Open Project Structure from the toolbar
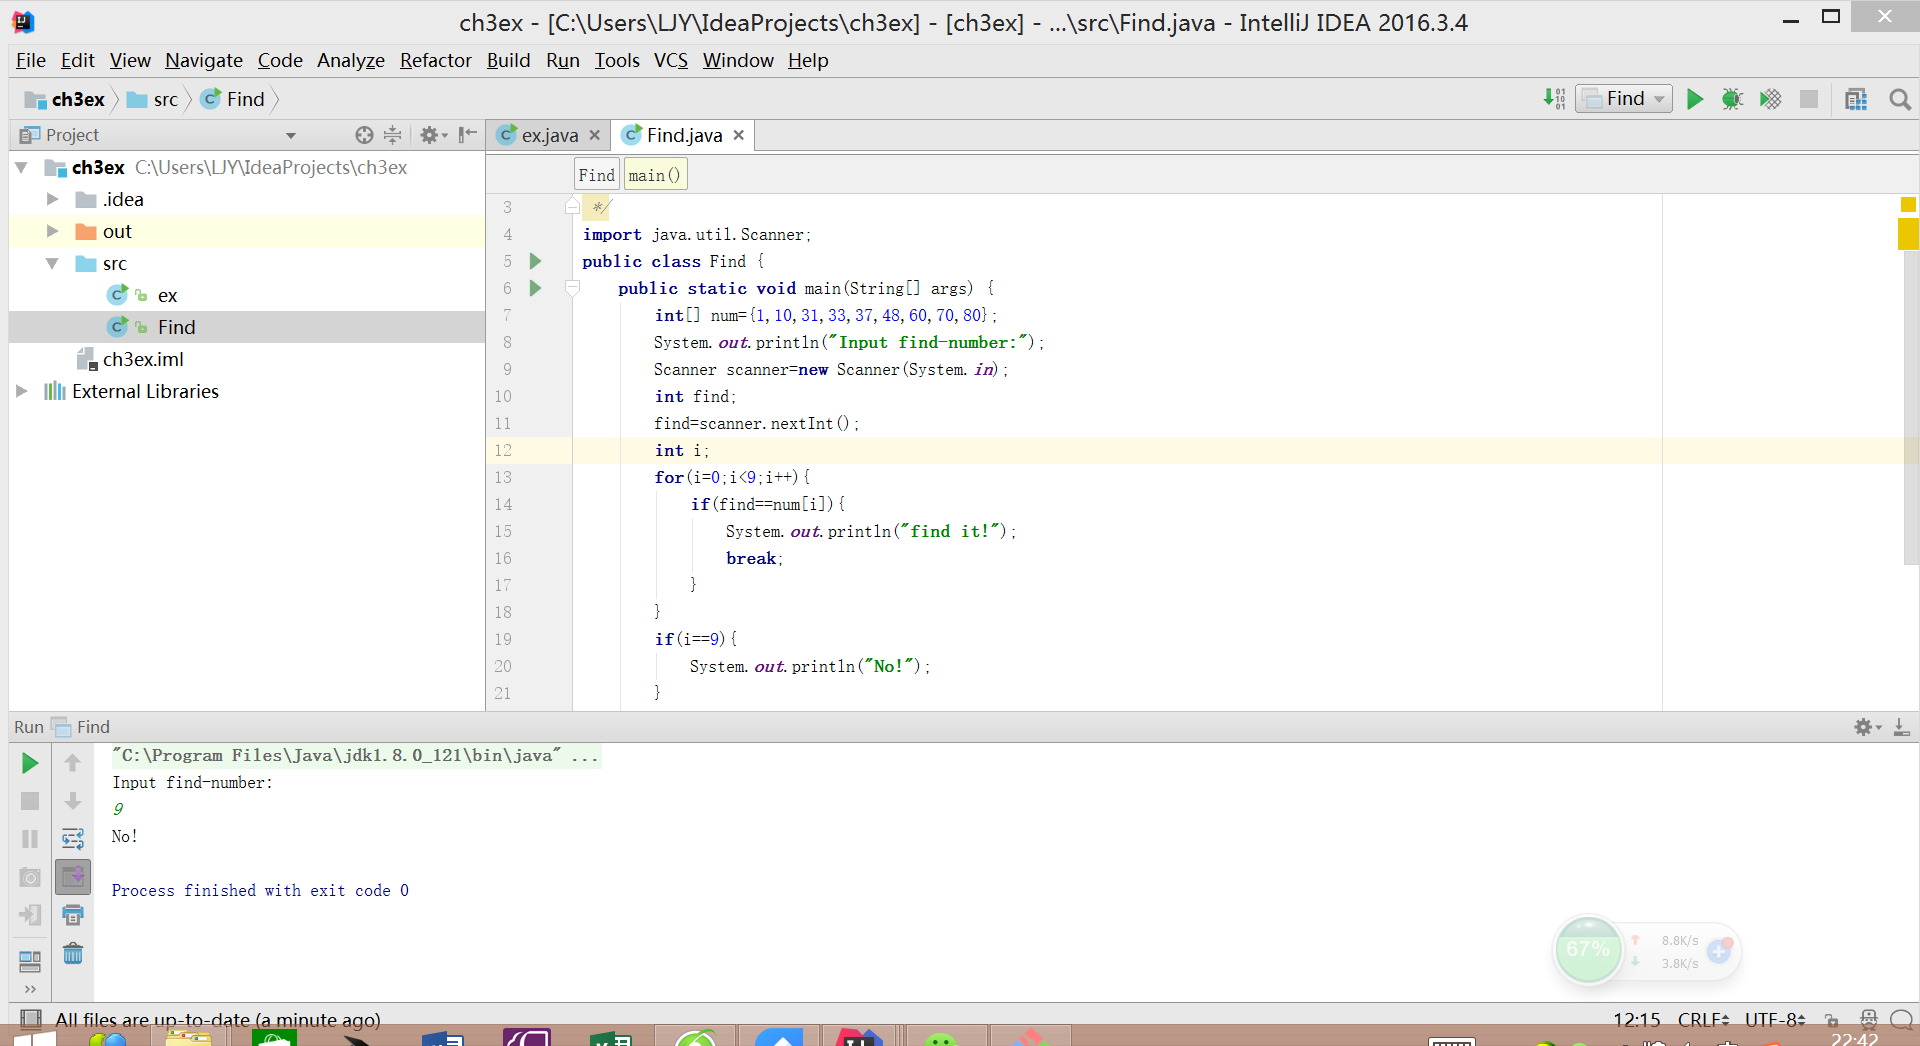The image size is (1920, 1046). point(1856,99)
